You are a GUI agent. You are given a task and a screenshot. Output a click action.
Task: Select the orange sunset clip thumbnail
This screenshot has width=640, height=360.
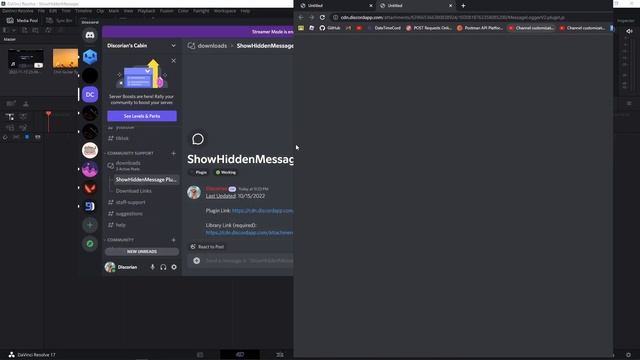coord(65,58)
